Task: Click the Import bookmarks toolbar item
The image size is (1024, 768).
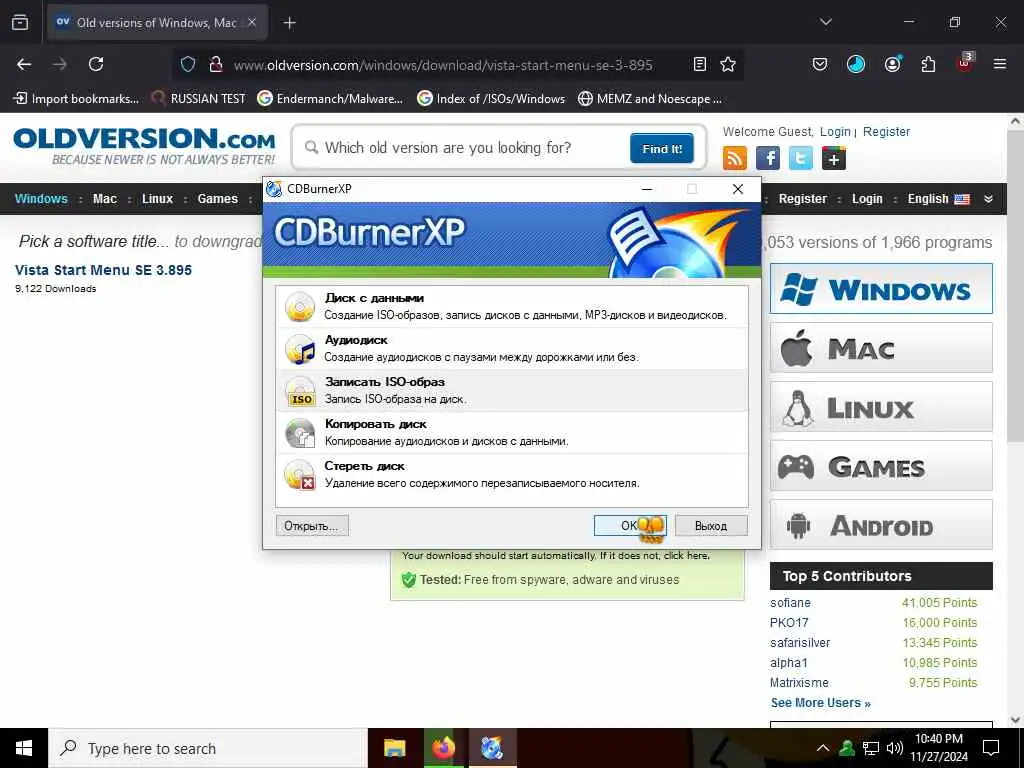Action: (76, 99)
